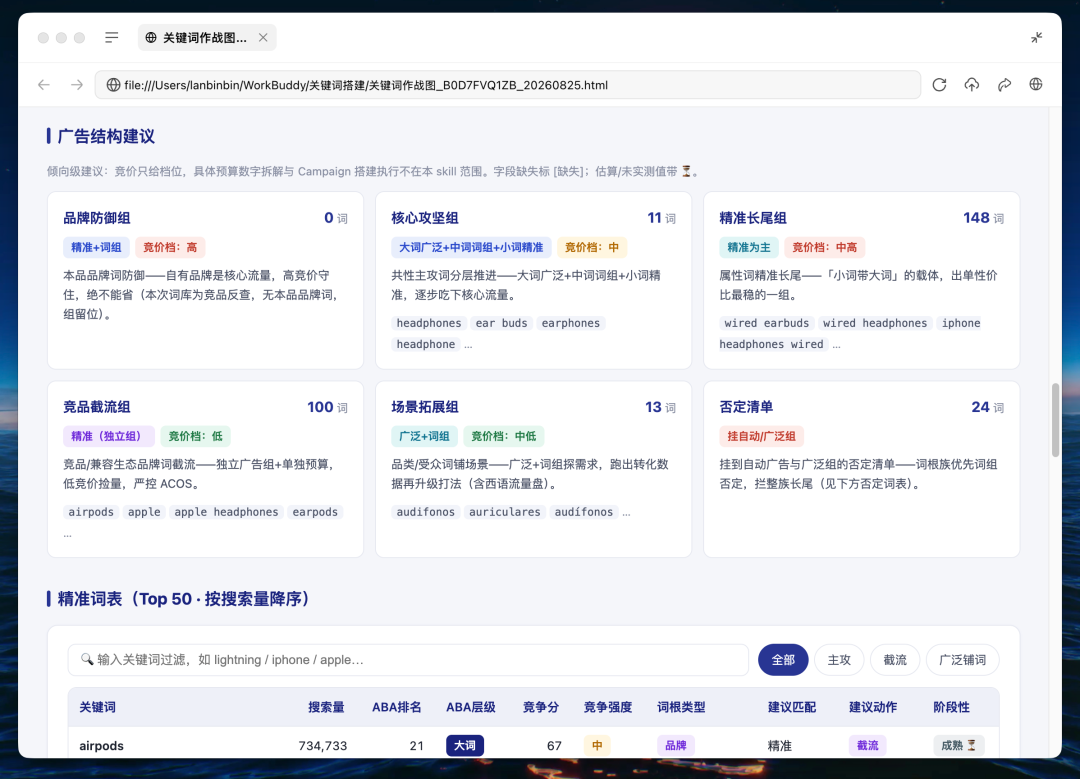Screen dimensions: 1080x779
Task: Click the airpods keyword row
Action: point(534,743)
